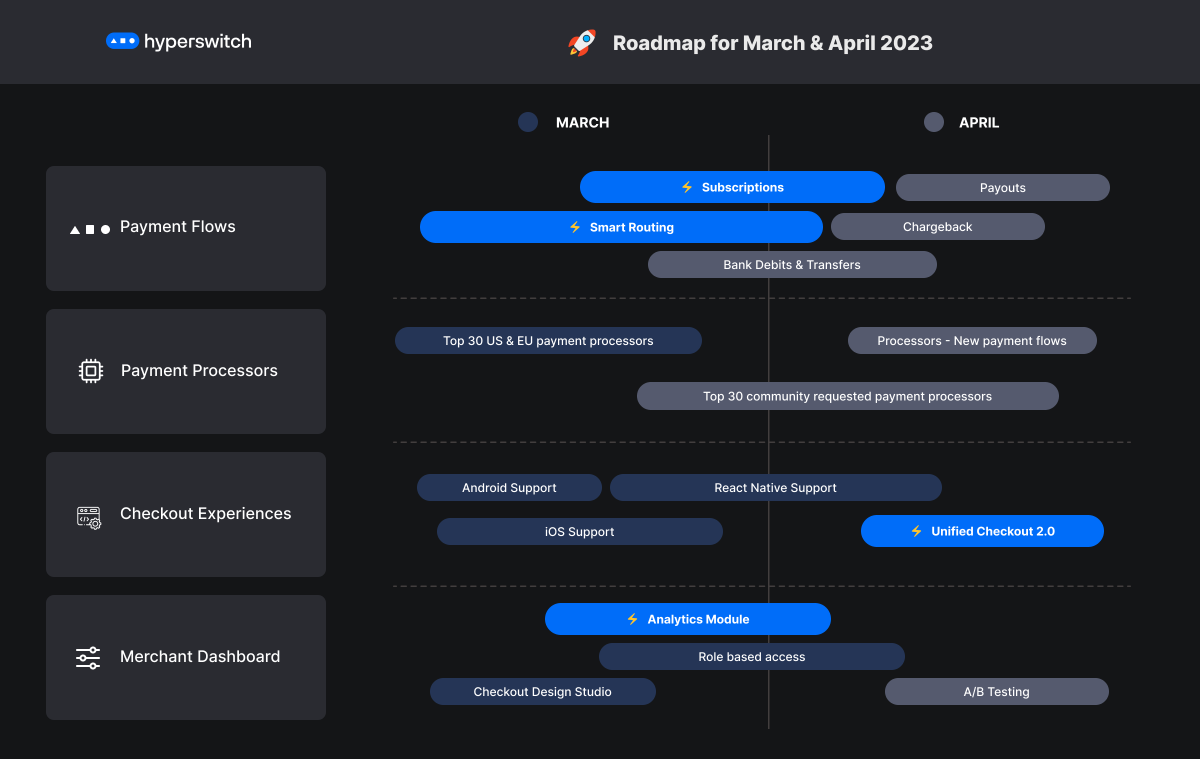Image resolution: width=1200 pixels, height=759 pixels.
Task: Open the Payment Flows category card
Action: 186,228
